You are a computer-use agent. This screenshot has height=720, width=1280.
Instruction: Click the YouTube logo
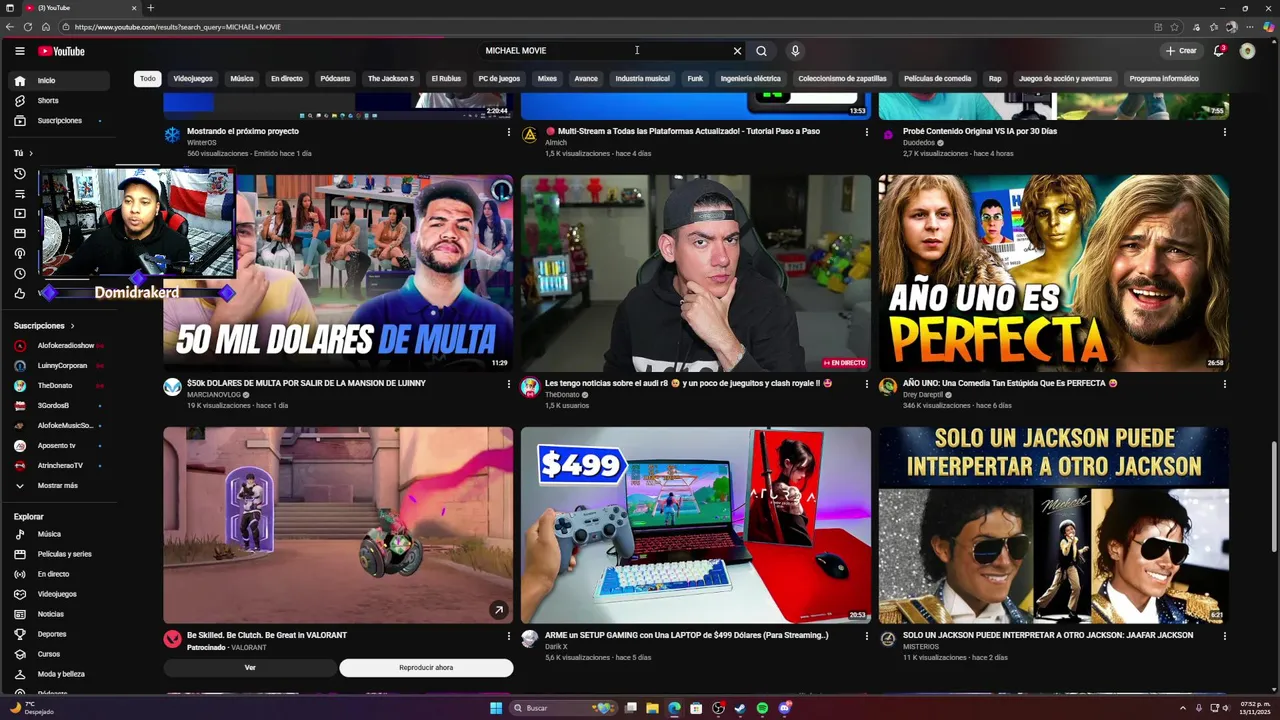pos(62,51)
